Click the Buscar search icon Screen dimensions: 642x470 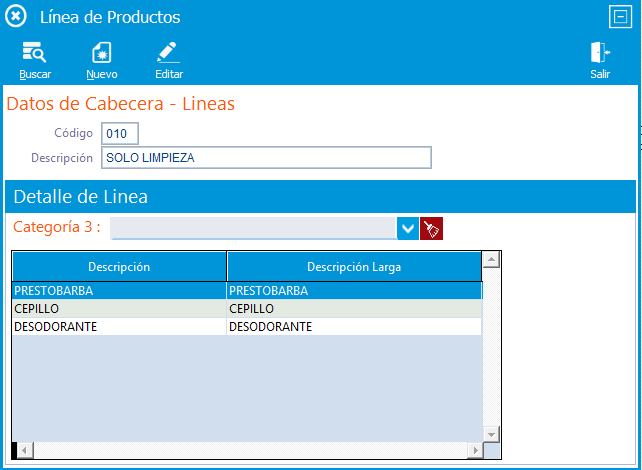[34, 52]
